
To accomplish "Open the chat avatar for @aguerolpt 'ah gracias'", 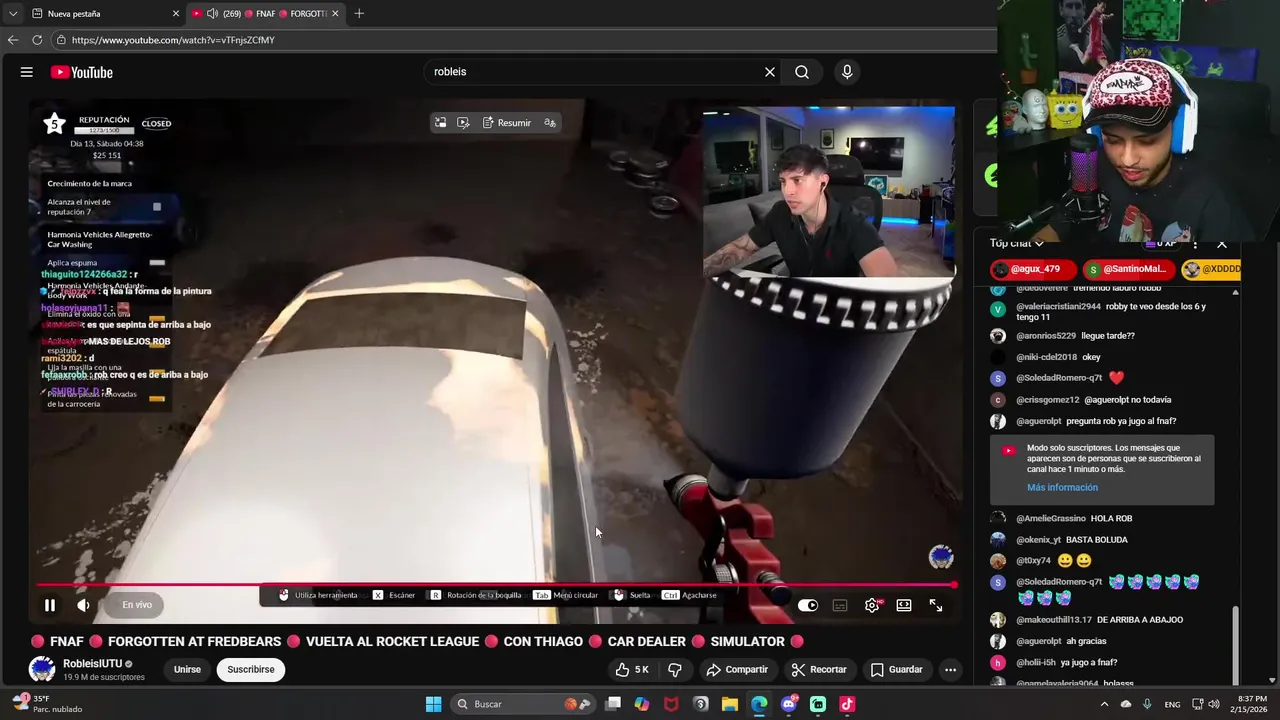I will [998, 641].
